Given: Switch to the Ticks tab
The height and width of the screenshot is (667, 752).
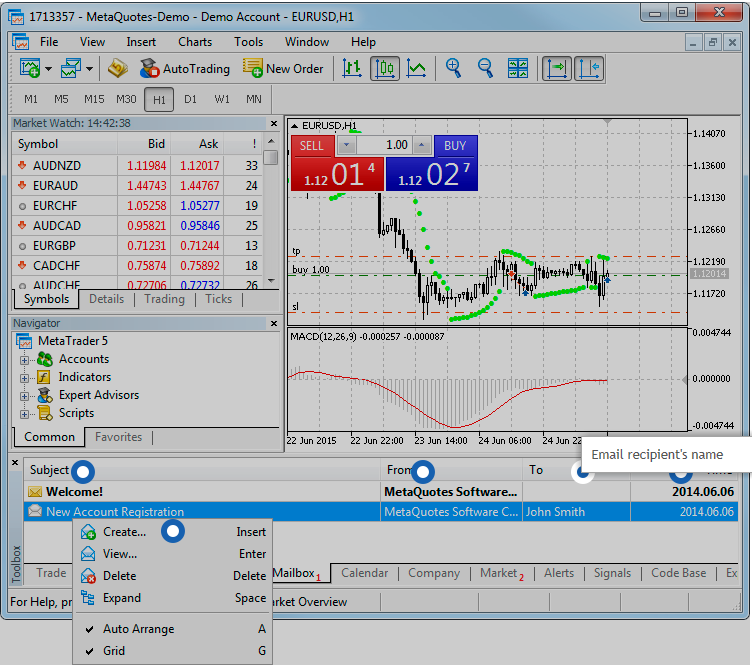Looking at the screenshot, I should 219,299.
